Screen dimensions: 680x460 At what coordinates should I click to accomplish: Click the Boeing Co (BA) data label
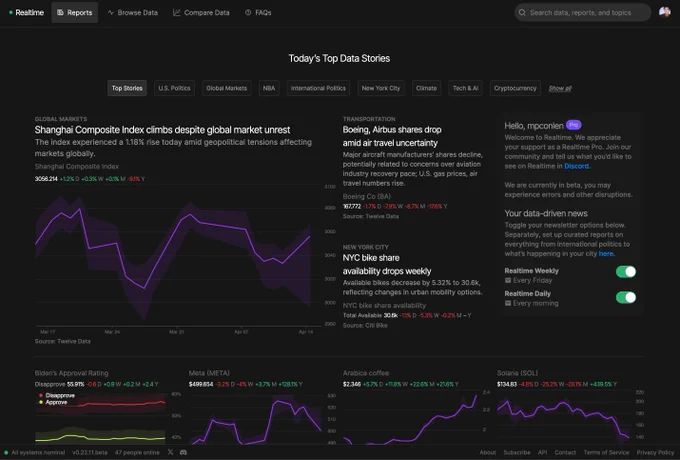point(366,196)
